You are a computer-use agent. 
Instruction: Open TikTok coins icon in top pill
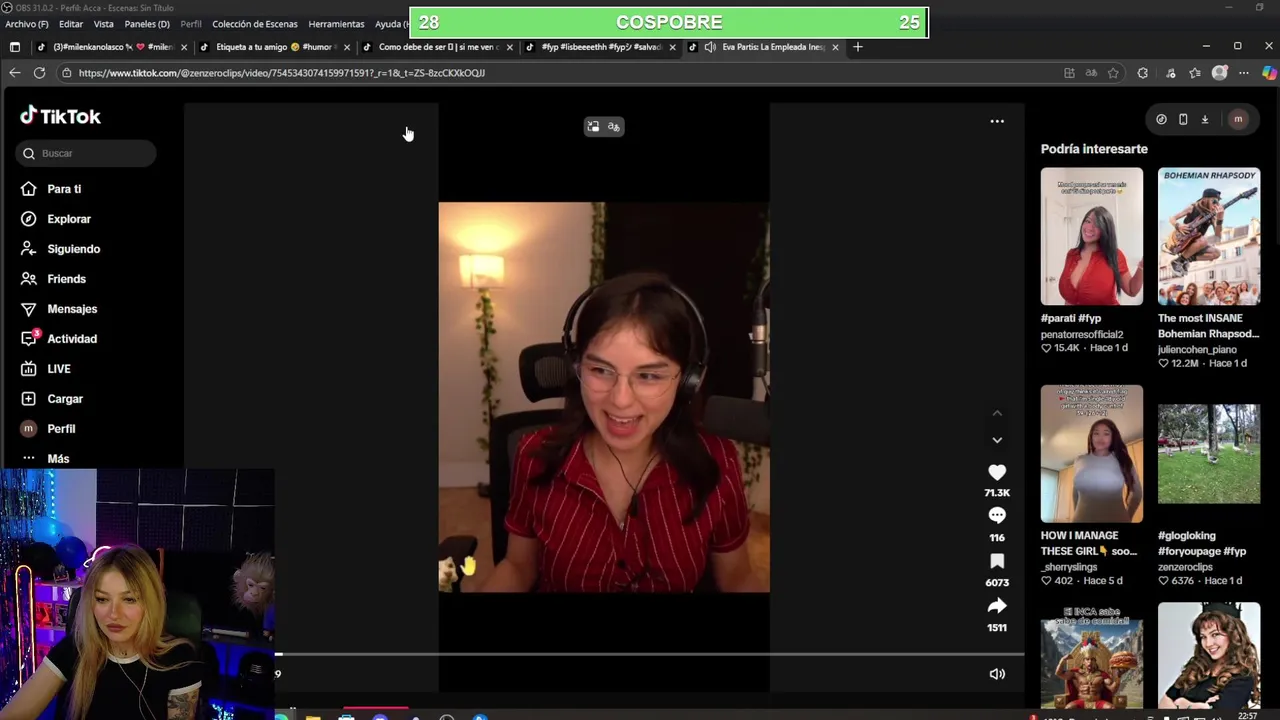click(x=1161, y=119)
